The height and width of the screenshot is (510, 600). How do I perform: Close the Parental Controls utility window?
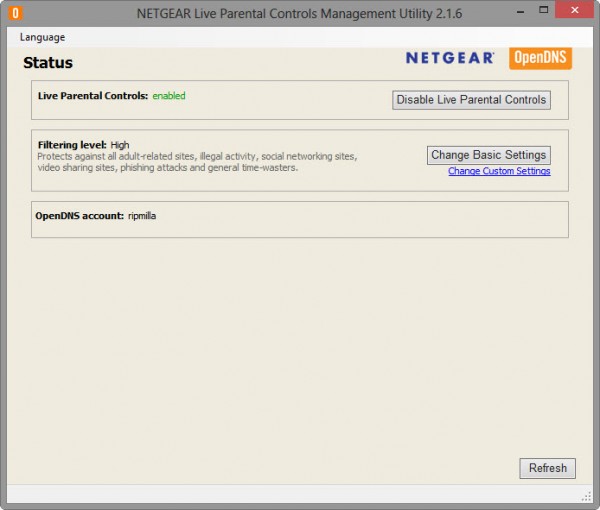click(x=574, y=10)
